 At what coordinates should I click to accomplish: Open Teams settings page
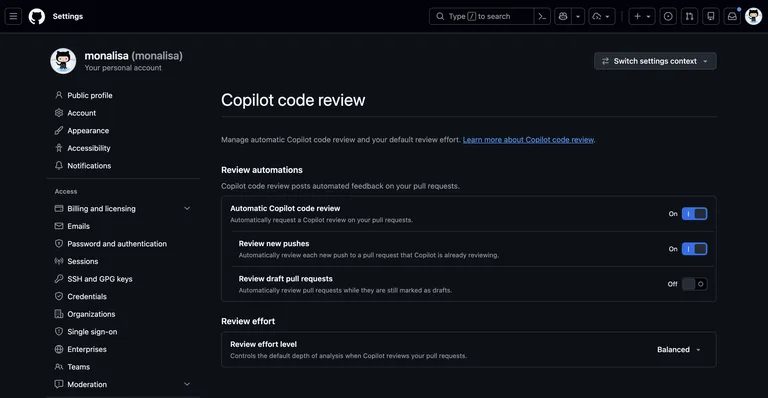78,367
